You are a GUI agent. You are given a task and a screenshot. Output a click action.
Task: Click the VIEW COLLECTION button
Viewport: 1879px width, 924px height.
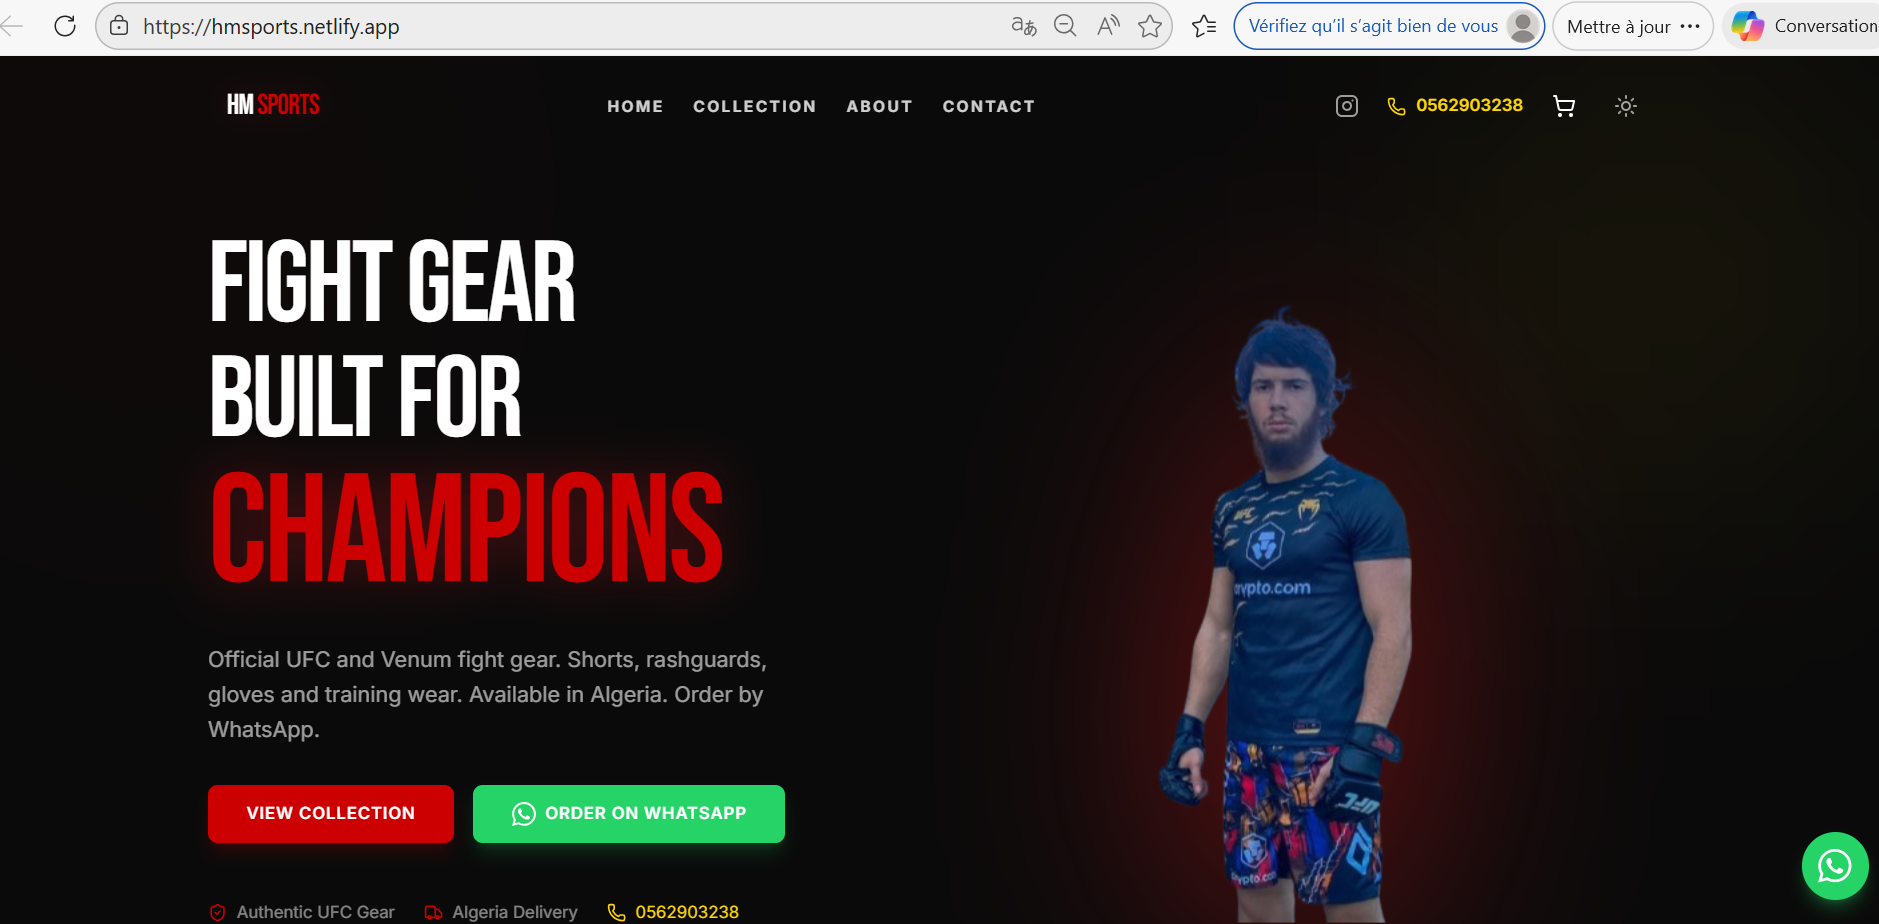click(x=331, y=814)
